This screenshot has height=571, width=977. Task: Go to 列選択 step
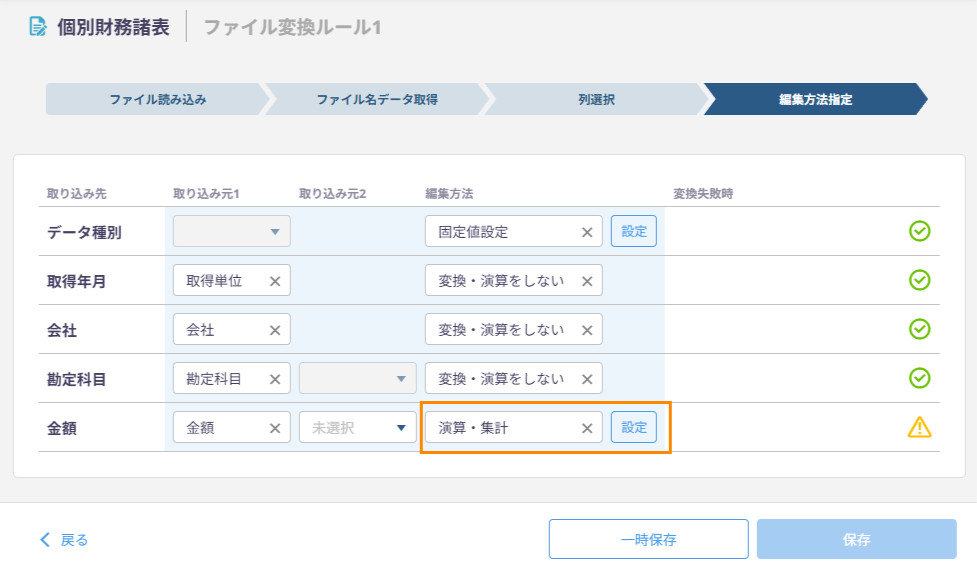pos(596,99)
